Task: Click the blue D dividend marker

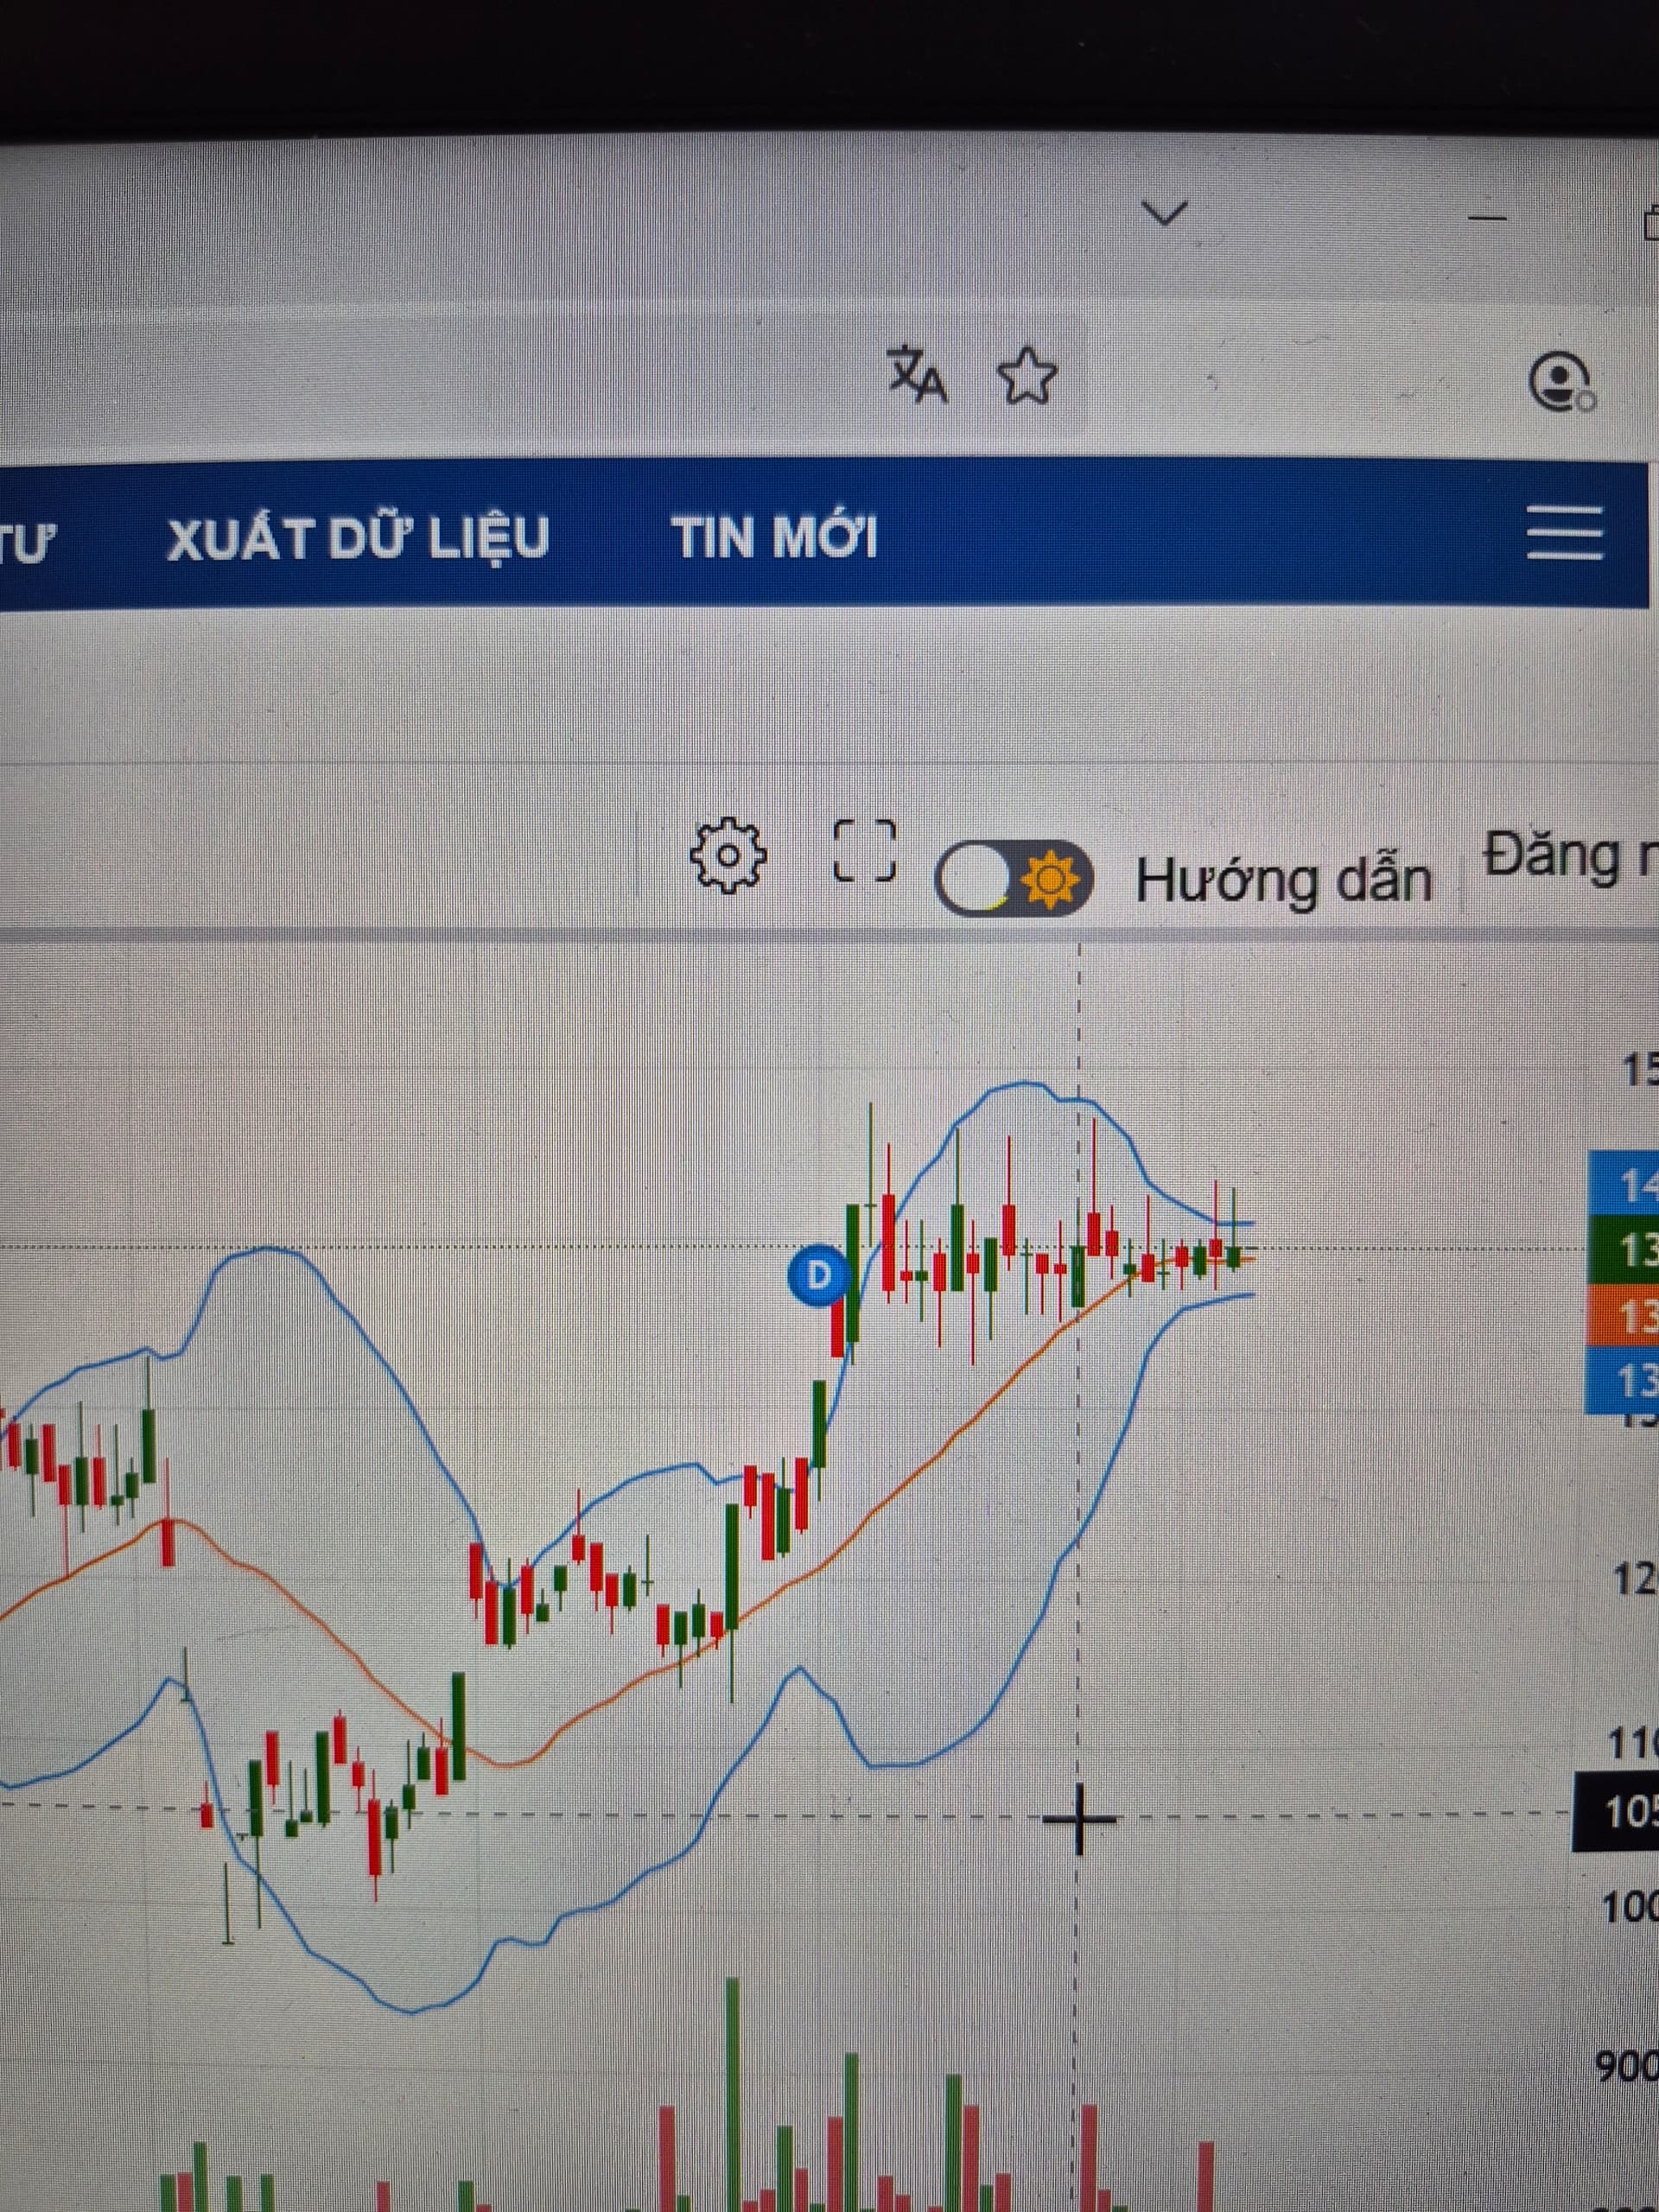Action: (x=818, y=1275)
